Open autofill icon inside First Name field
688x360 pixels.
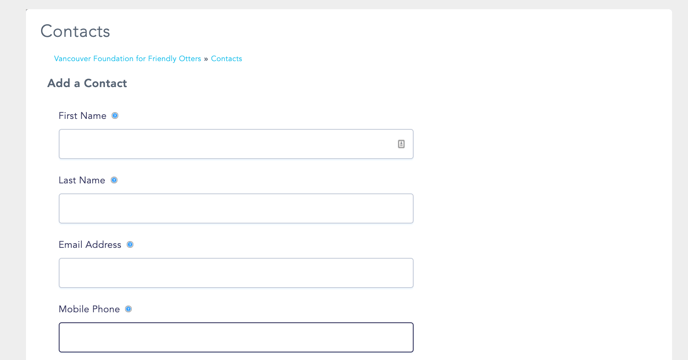(x=401, y=144)
